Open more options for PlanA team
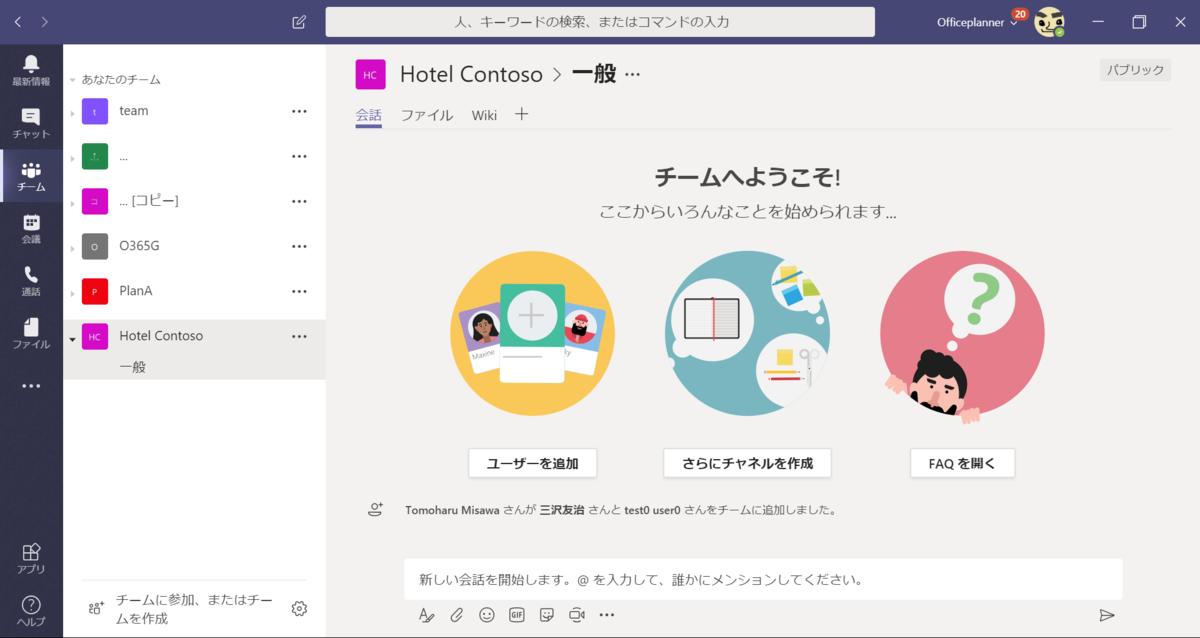Image resolution: width=1200 pixels, height=638 pixels. (299, 291)
